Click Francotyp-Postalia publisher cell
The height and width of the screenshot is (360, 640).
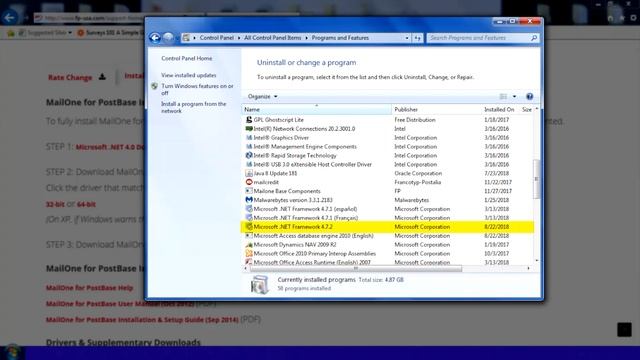[x=418, y=182]
